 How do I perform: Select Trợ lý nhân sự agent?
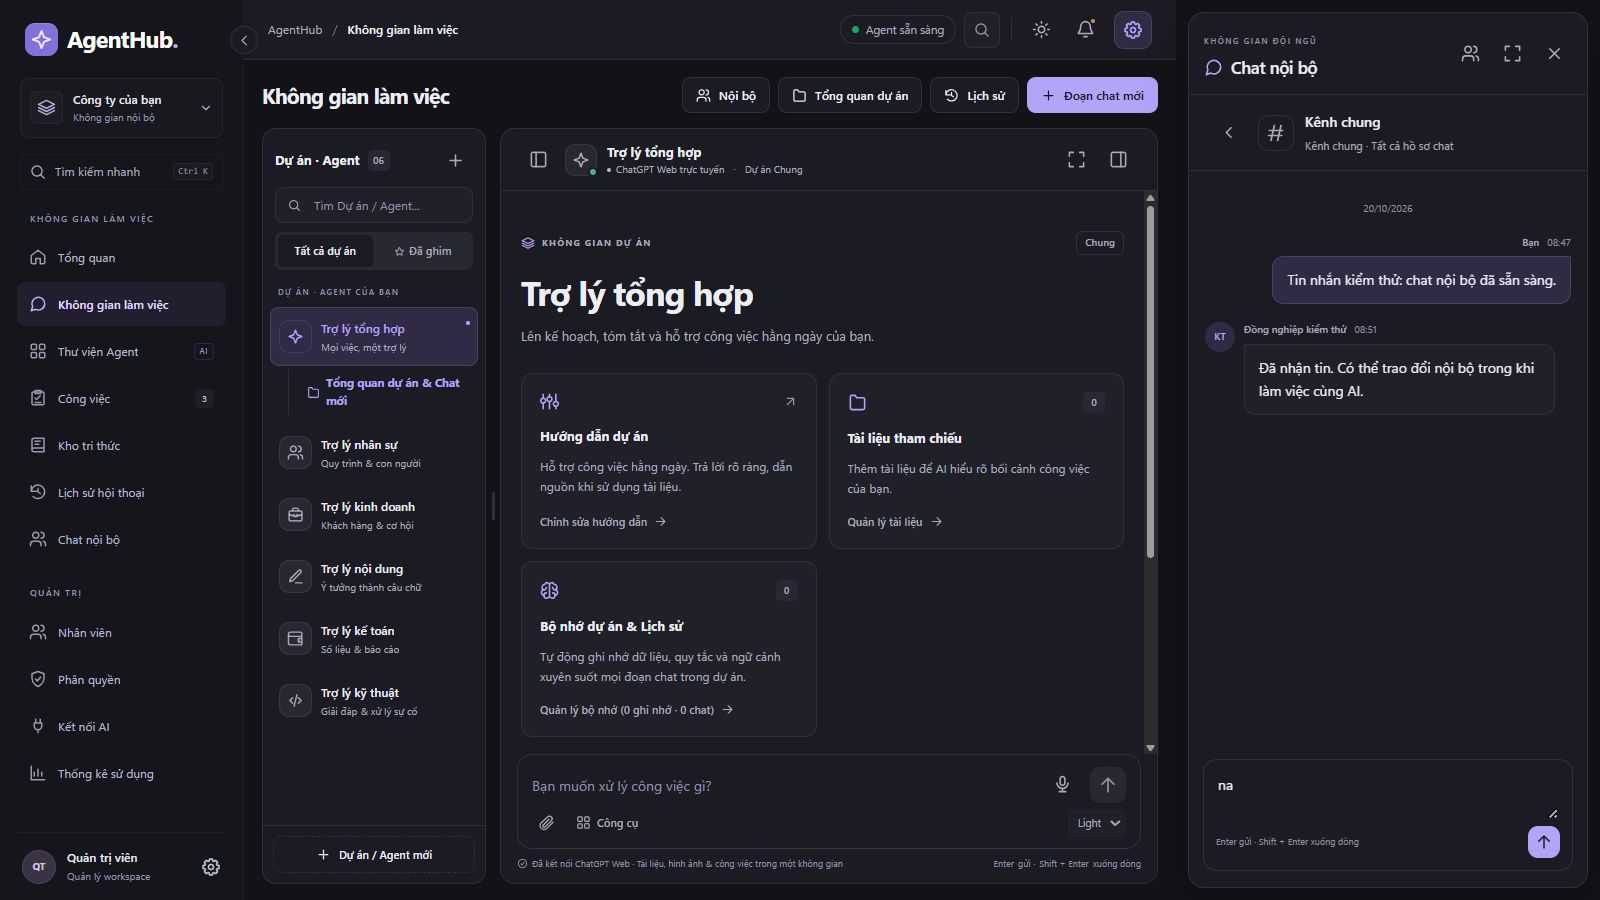pos(374,453)
